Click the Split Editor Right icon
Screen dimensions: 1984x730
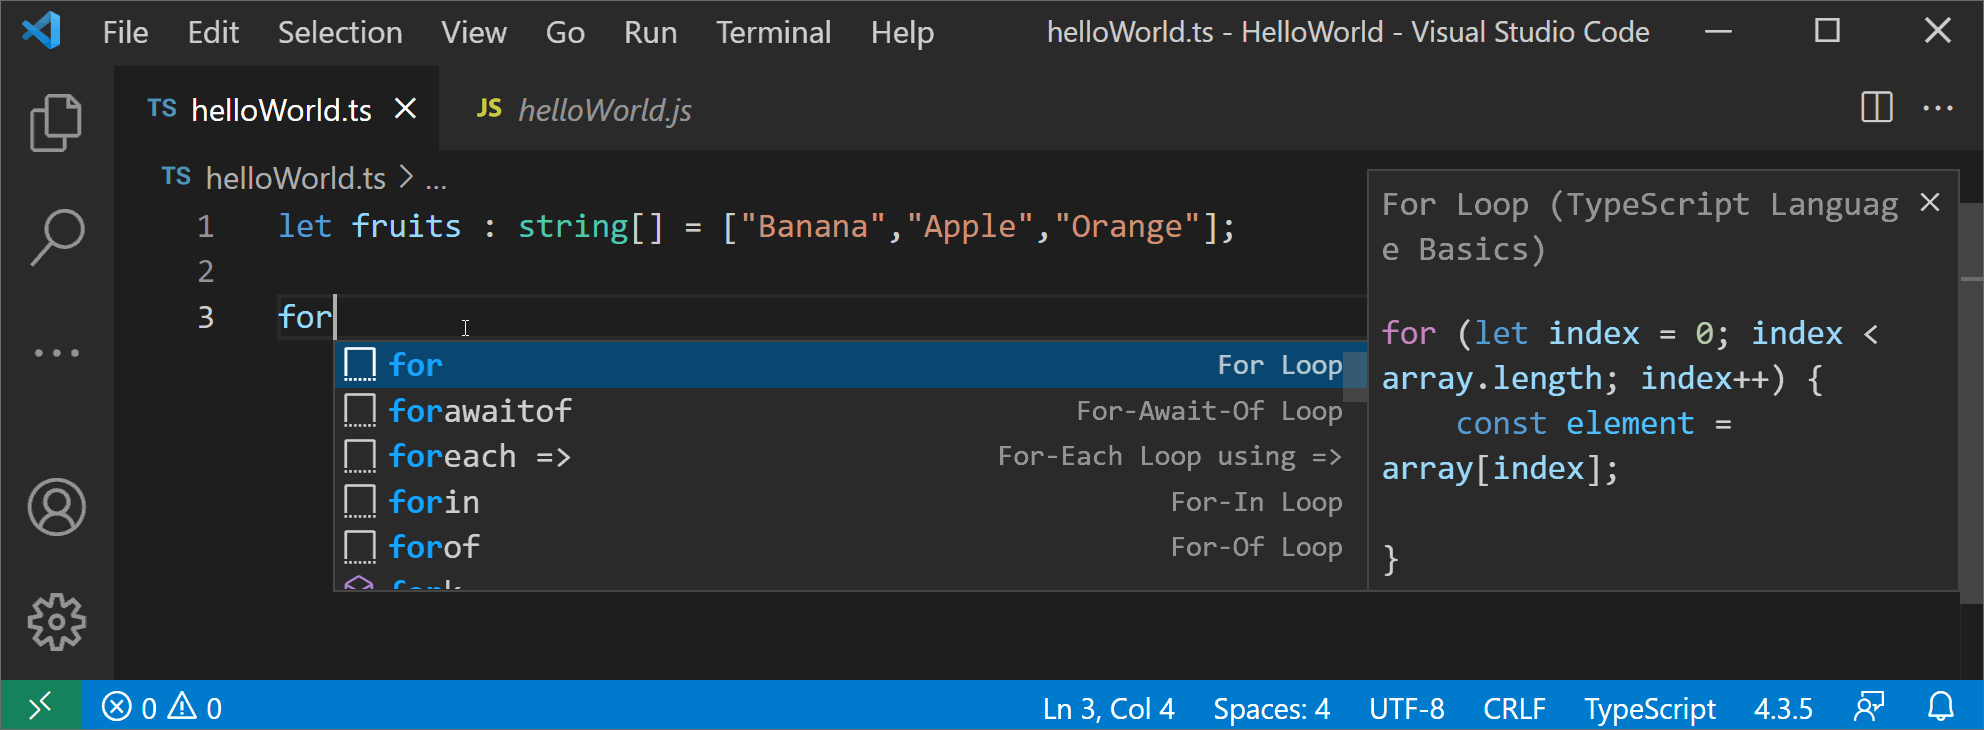point(1877,107)
